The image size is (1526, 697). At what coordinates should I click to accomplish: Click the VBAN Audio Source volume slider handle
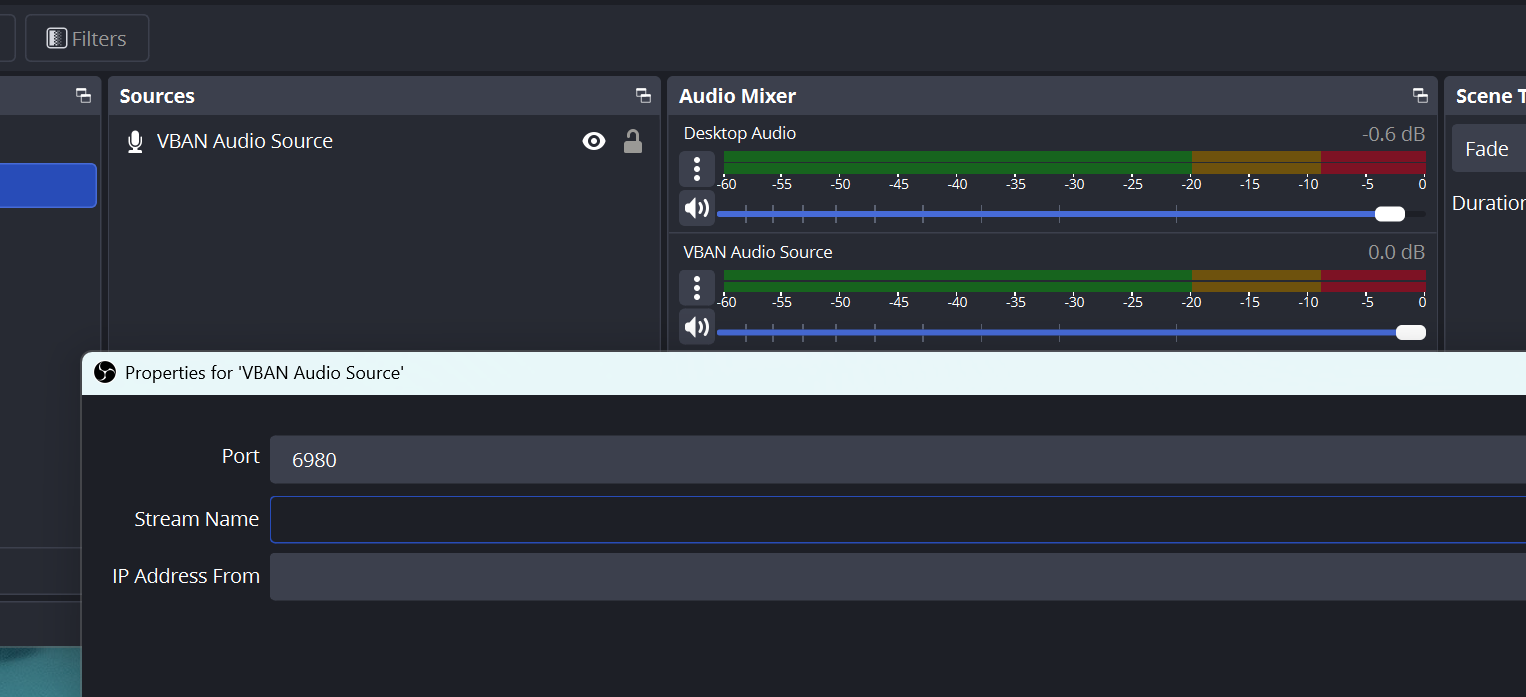pyautogui.click(x=1410, y=333)
